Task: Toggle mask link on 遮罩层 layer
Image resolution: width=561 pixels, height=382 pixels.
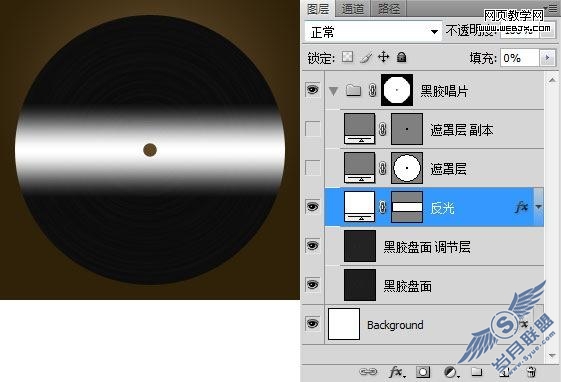Action: (382, 168)
